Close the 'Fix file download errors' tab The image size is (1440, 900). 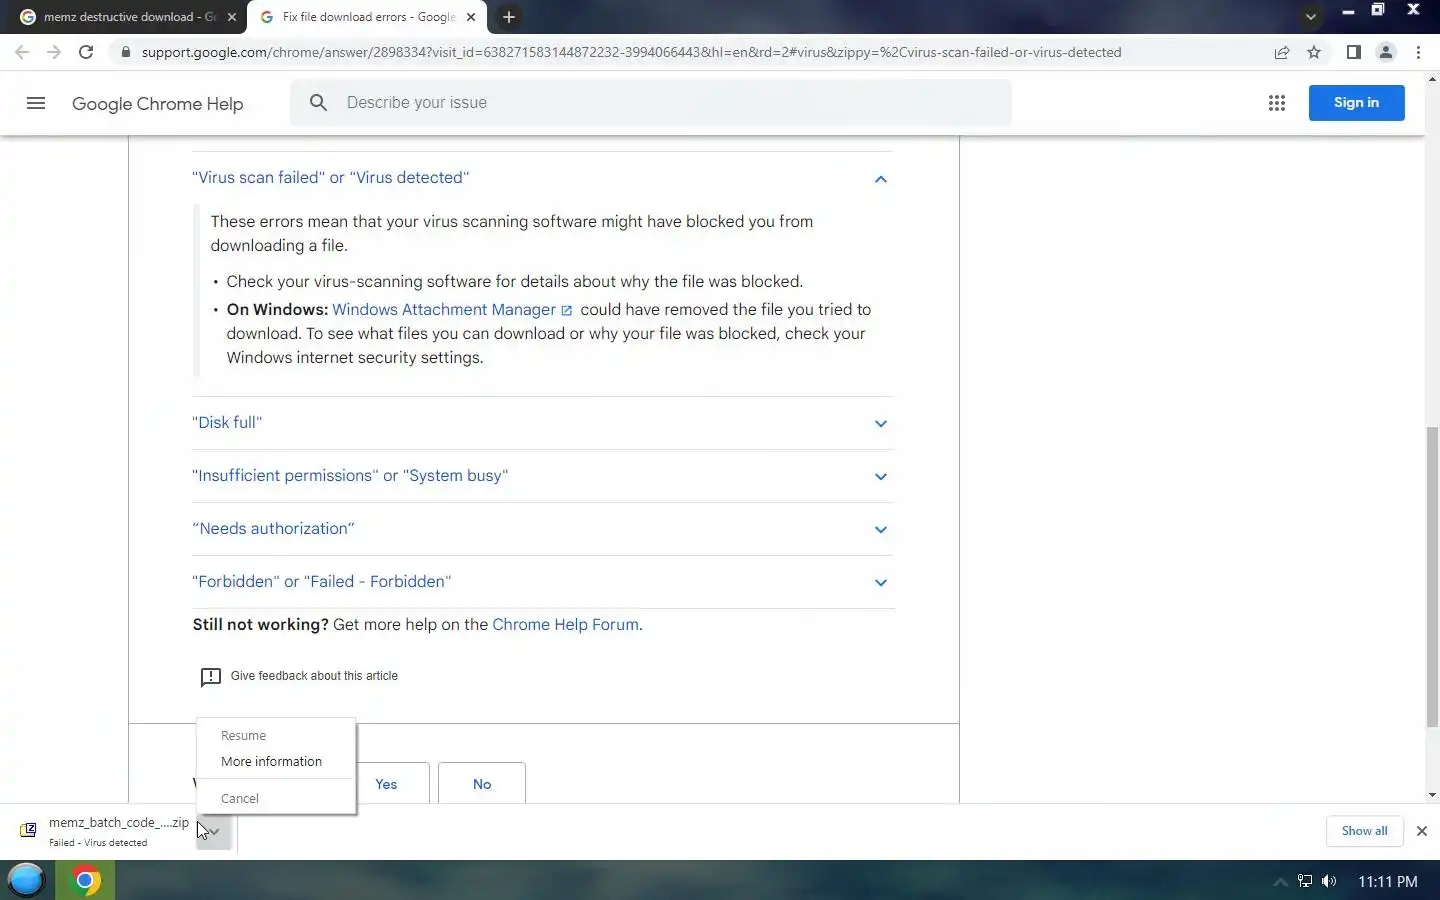471,17
